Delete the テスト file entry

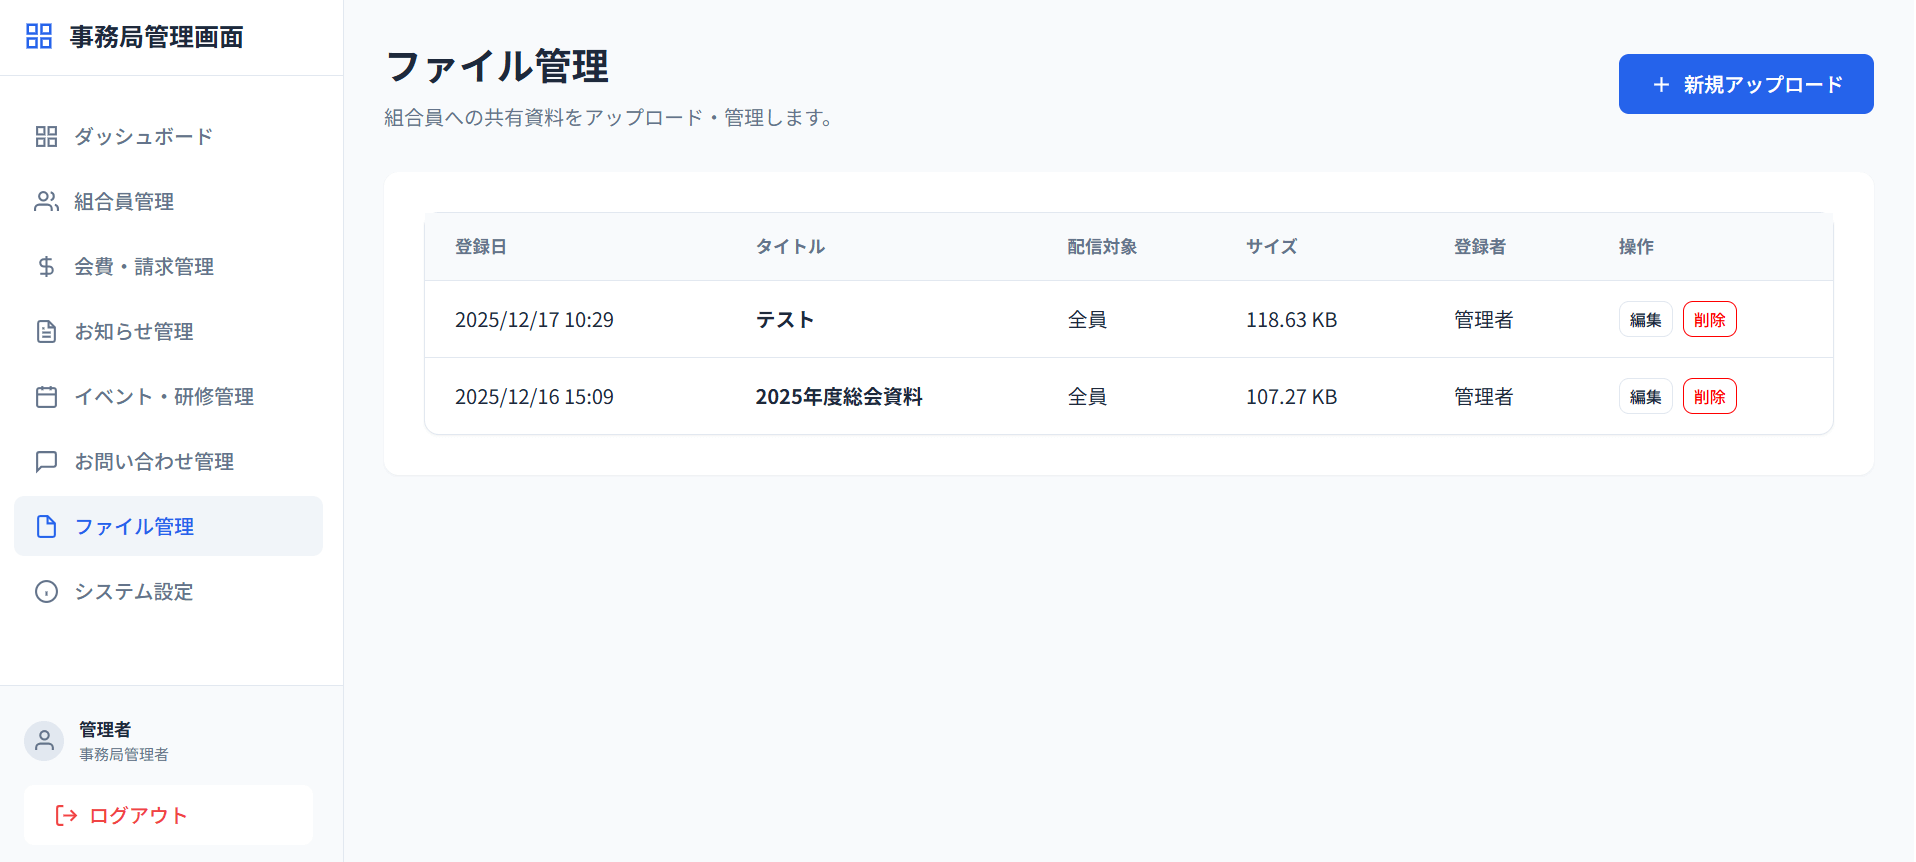[1709, 320]
